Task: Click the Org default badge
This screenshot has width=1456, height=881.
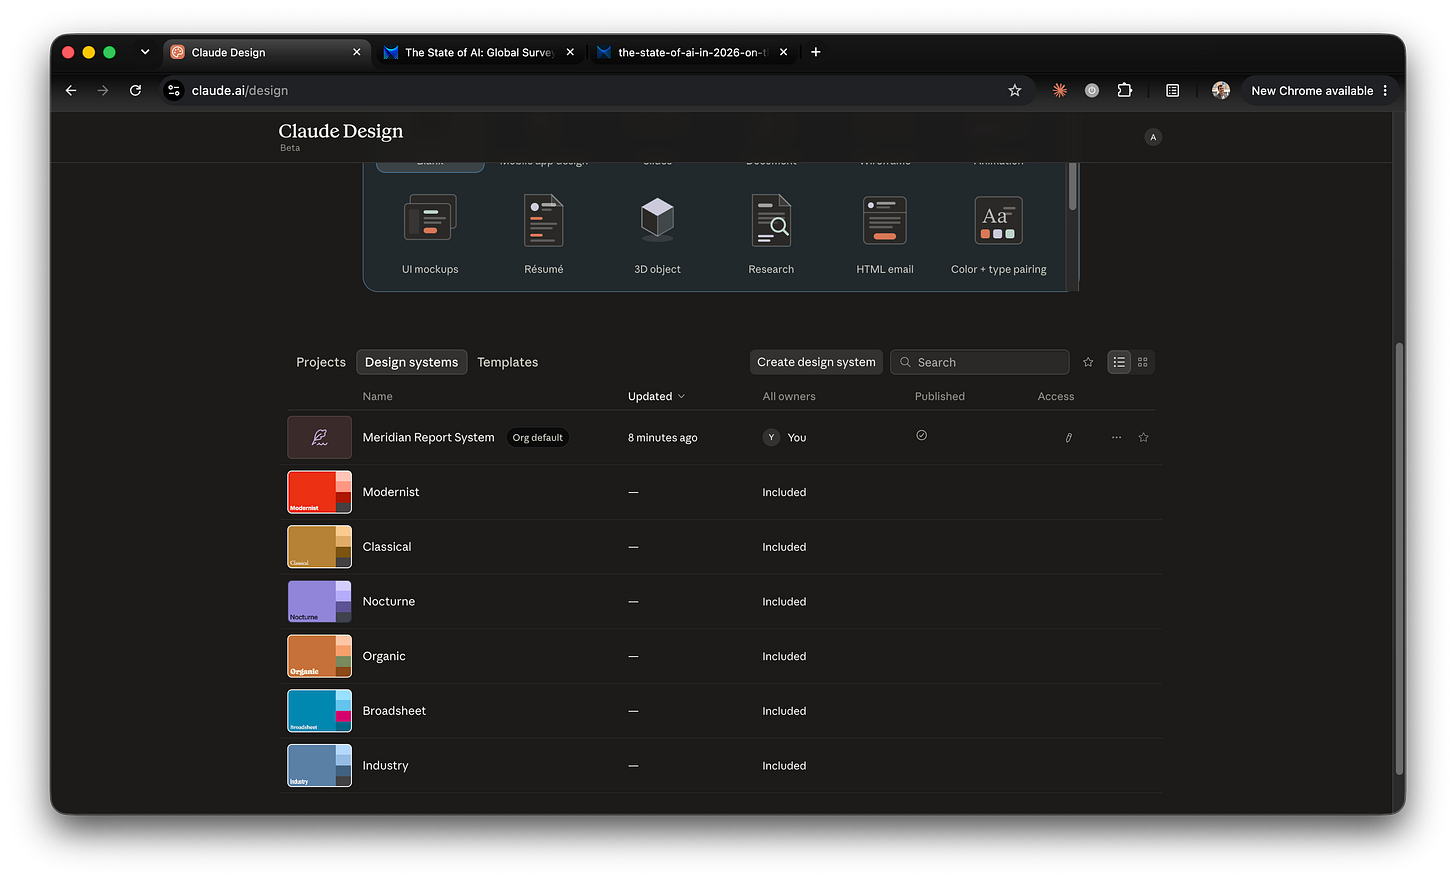Action: pyautogui.click(x=538, y=437)
